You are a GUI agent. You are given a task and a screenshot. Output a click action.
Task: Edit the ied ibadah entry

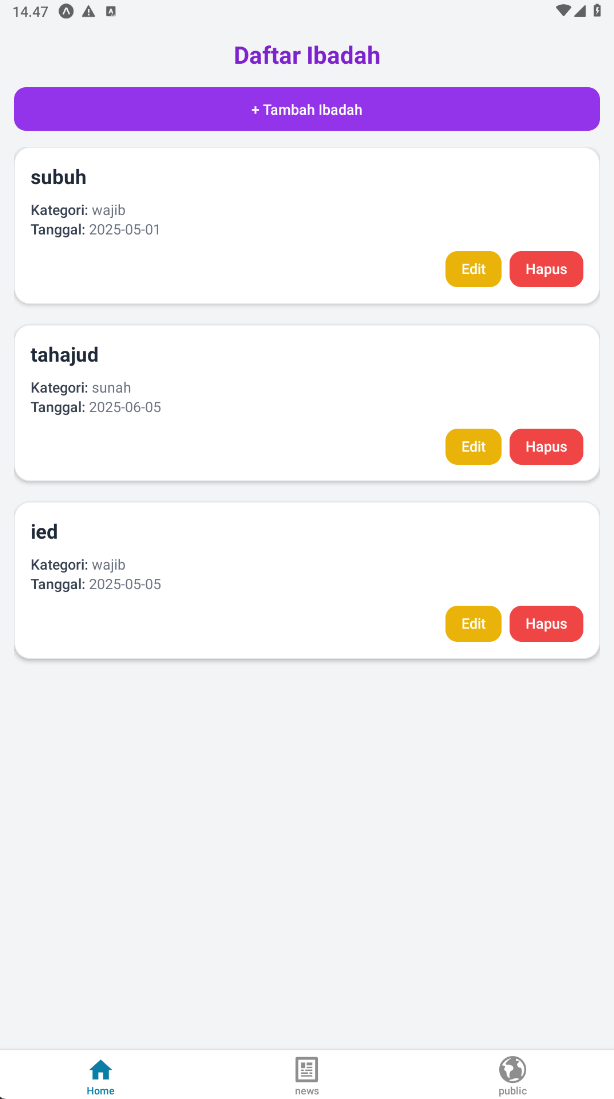pyautogui.click(x=473, y=623)
